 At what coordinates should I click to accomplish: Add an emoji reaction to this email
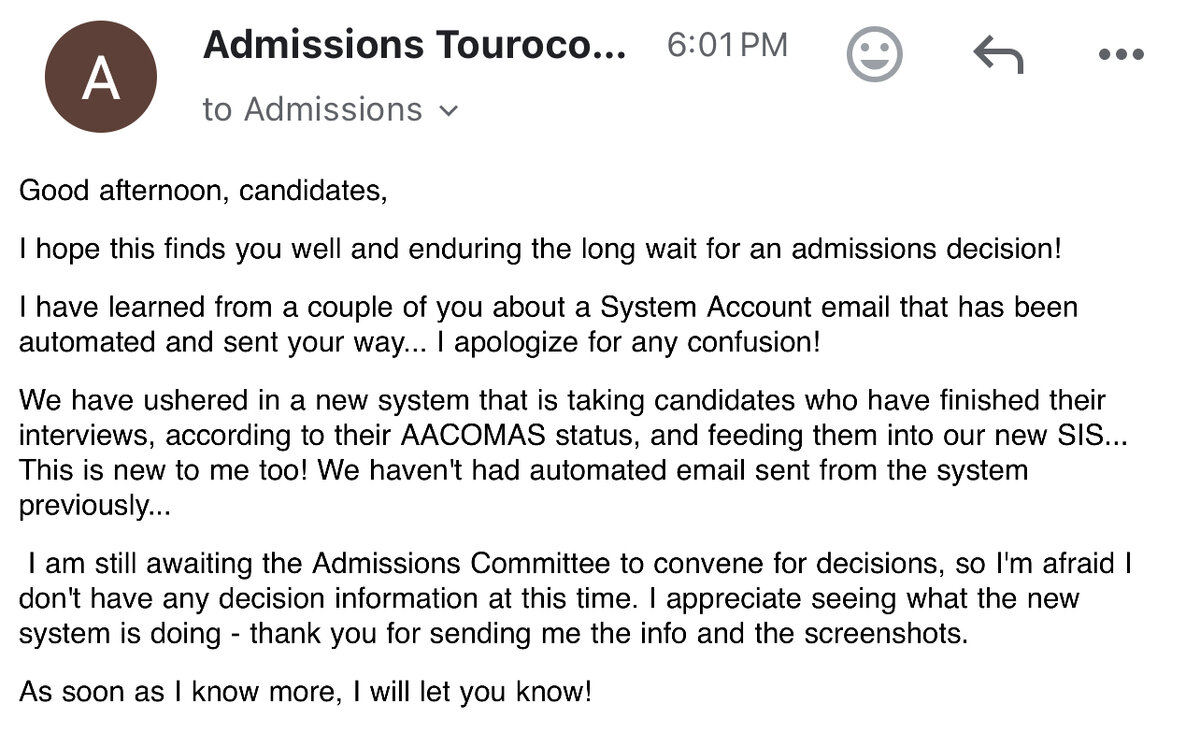(x=874, y=54)
